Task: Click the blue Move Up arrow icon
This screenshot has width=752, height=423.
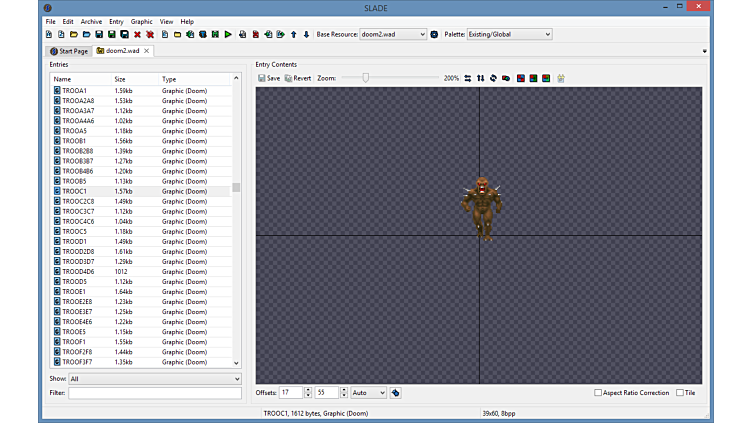Action: (x=293, y=34)
